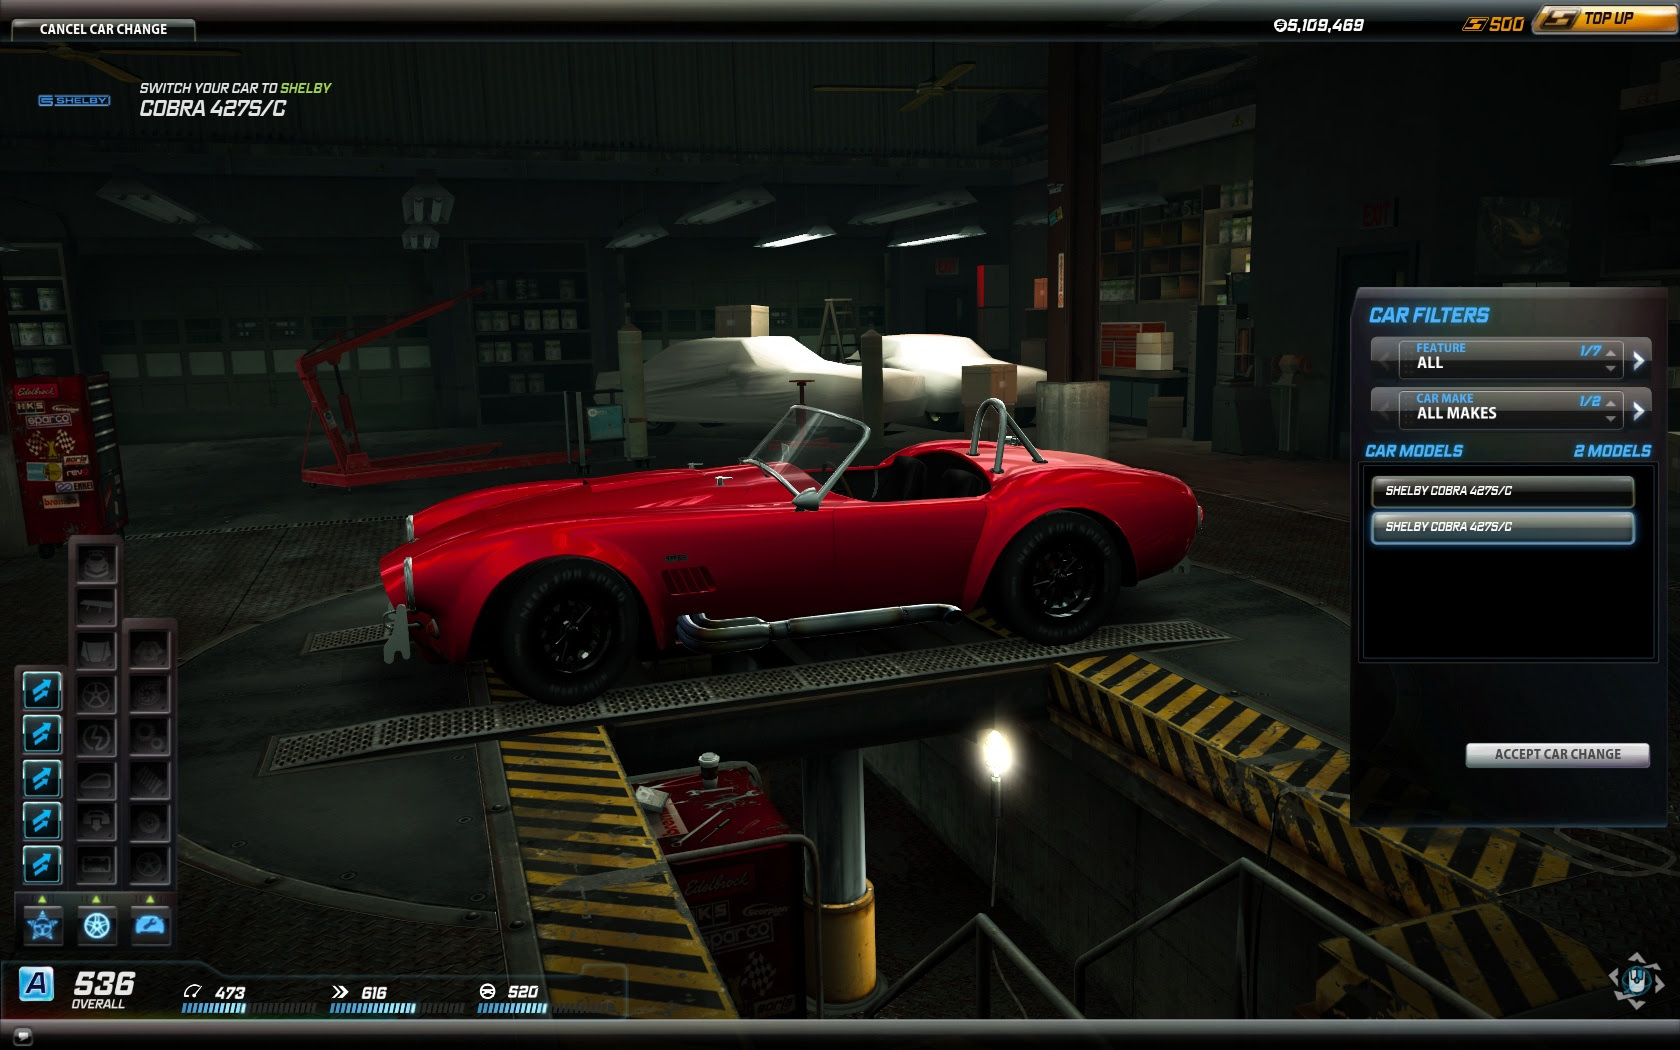Open the brakes performance slot
The height and width of the screenshot is (1050, 1680).
150,822
